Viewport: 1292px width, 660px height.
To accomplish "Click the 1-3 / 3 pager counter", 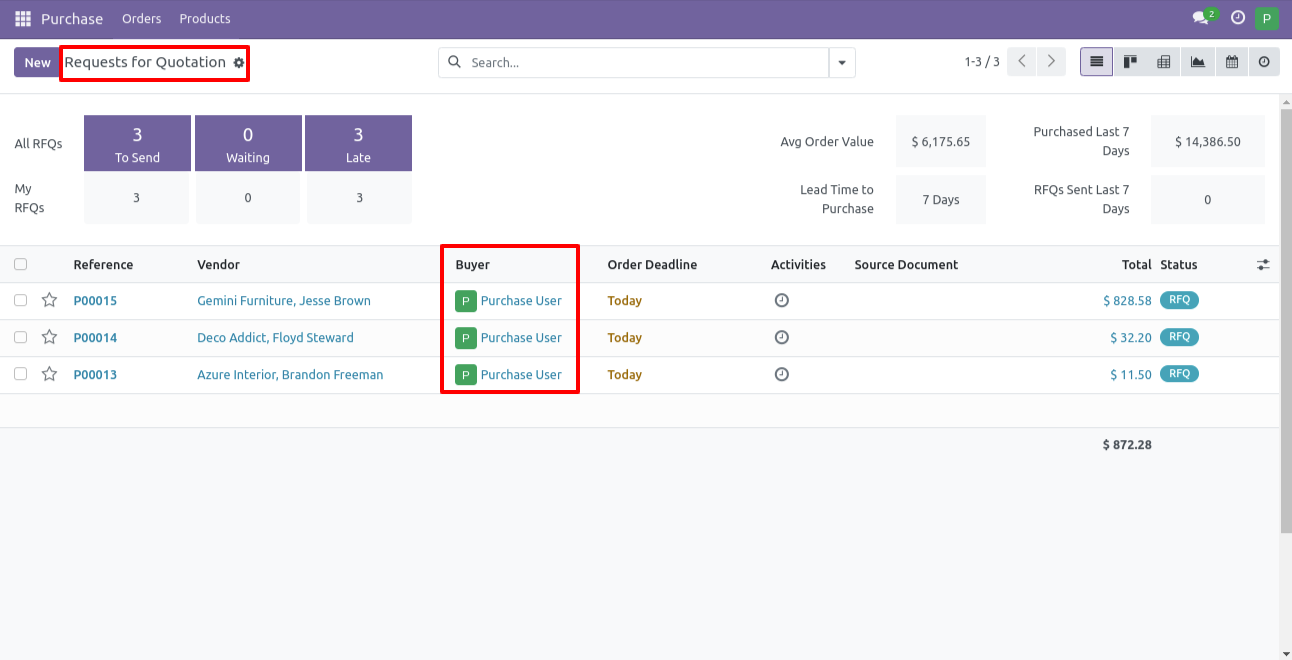I will coord(982,62).
